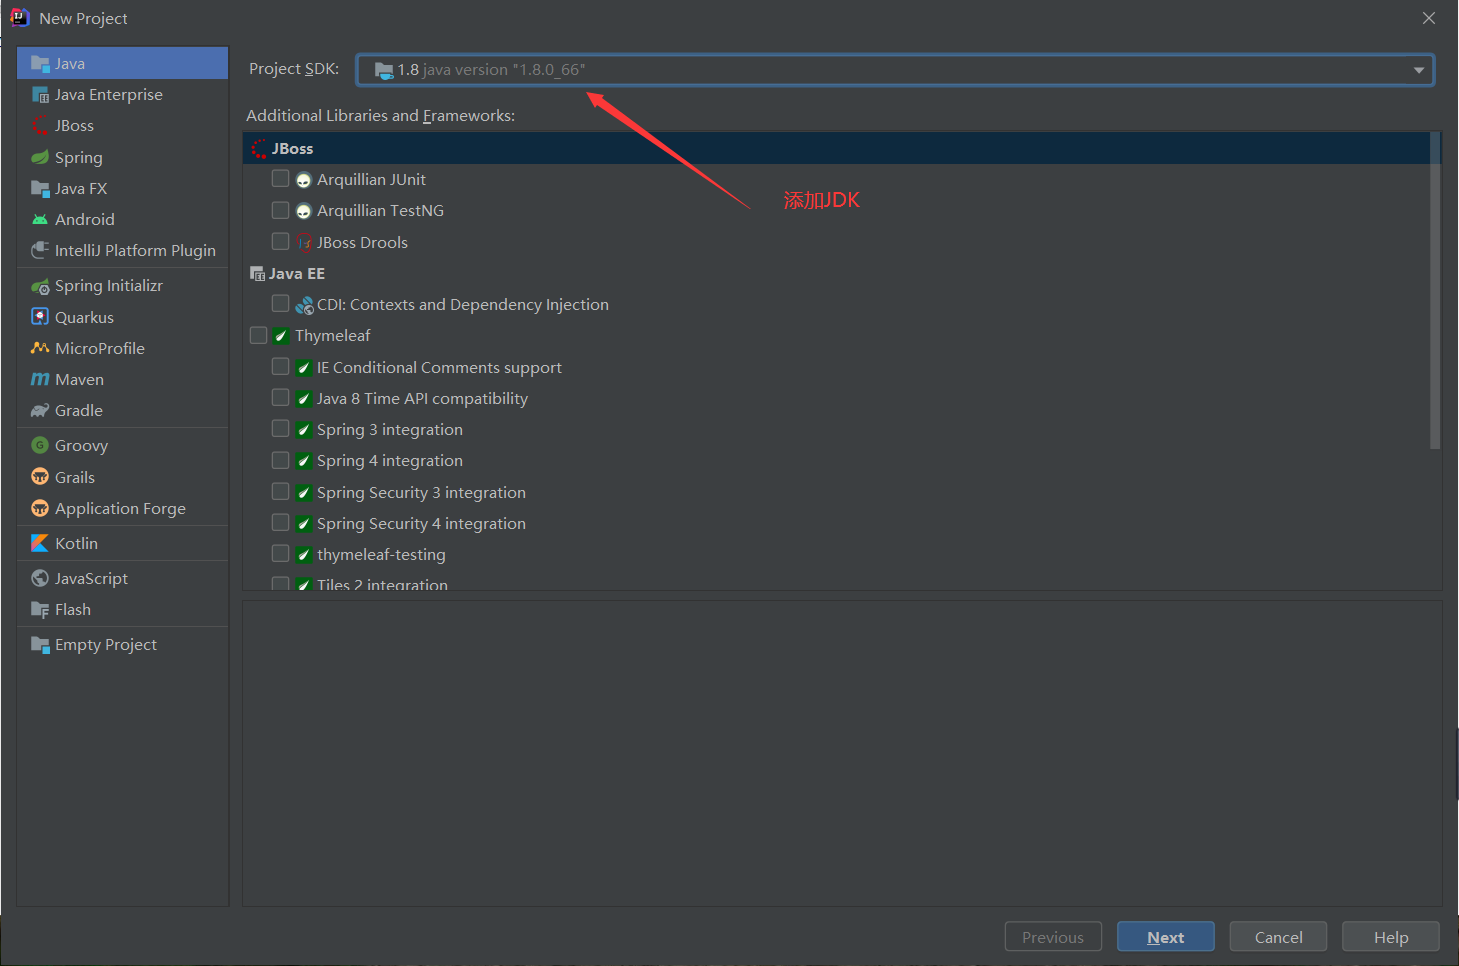The width and height of the screenshot is (1459, 966).
Task: Select the Java project type icon
Action: (x=40, y=64)
